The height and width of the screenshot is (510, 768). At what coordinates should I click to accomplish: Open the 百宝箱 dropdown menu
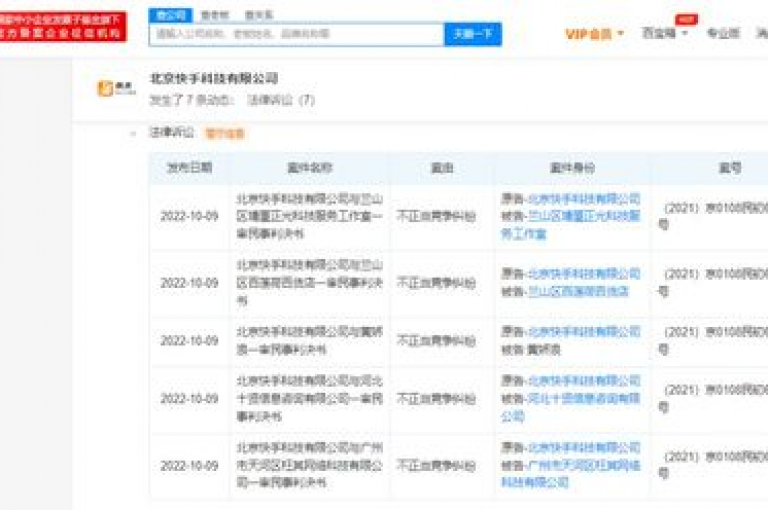(x=665, y=33)
